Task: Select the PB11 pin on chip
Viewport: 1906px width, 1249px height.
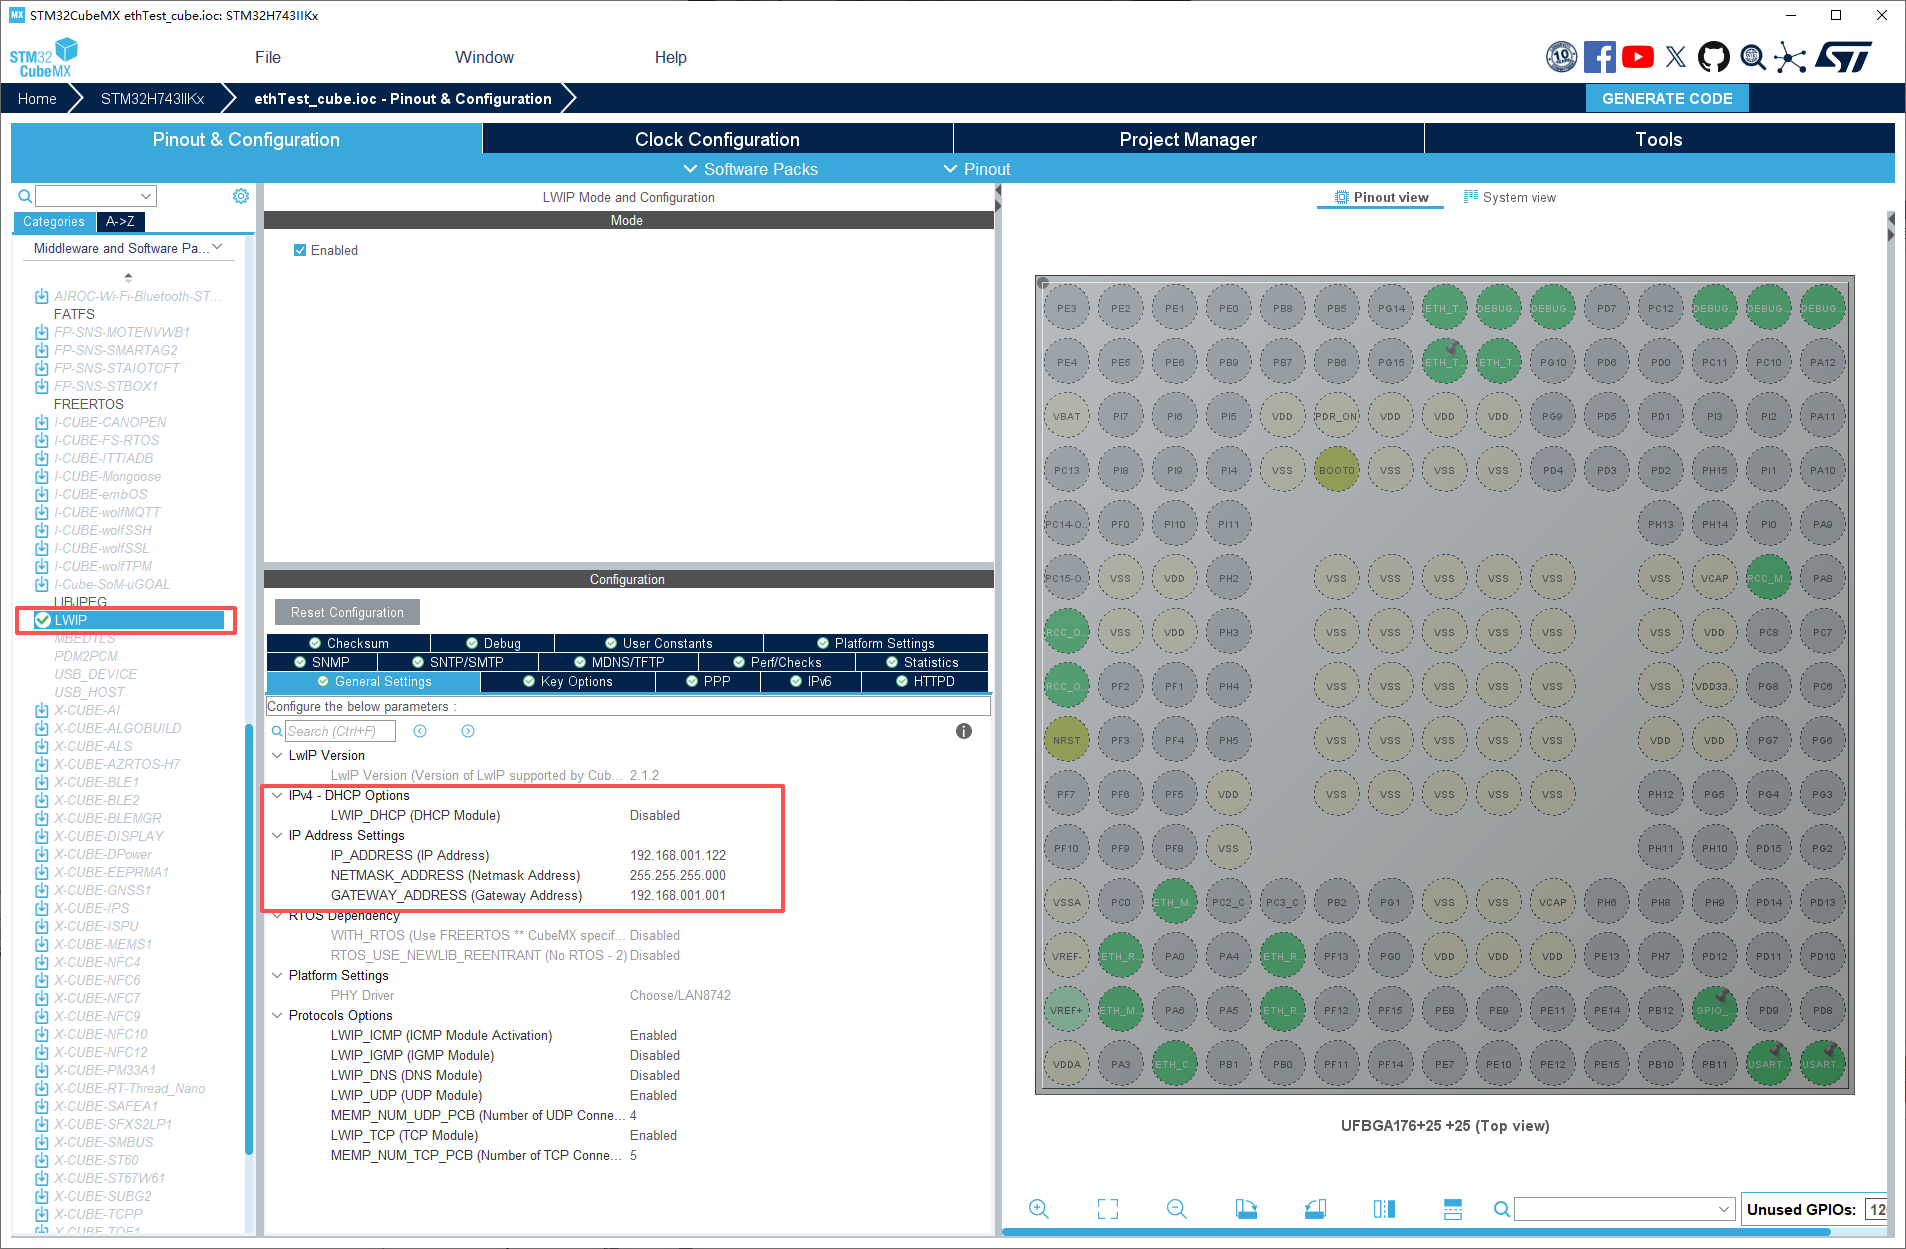Action: coord(1715,1064)
